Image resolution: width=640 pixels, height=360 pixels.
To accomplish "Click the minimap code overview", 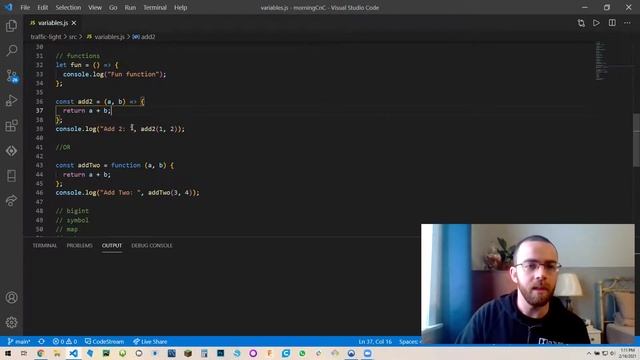I will click(601, 60).
